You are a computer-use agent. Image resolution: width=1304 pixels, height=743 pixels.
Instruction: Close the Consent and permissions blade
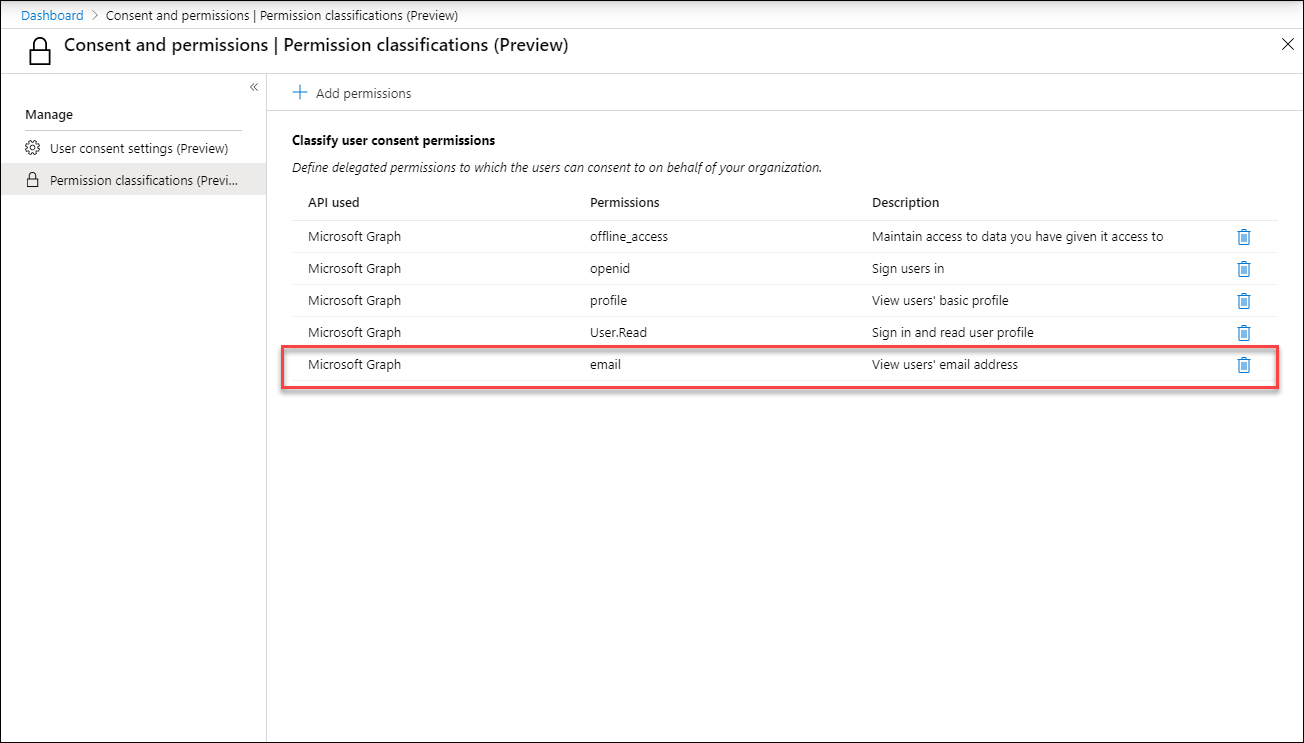[1287, 44]
